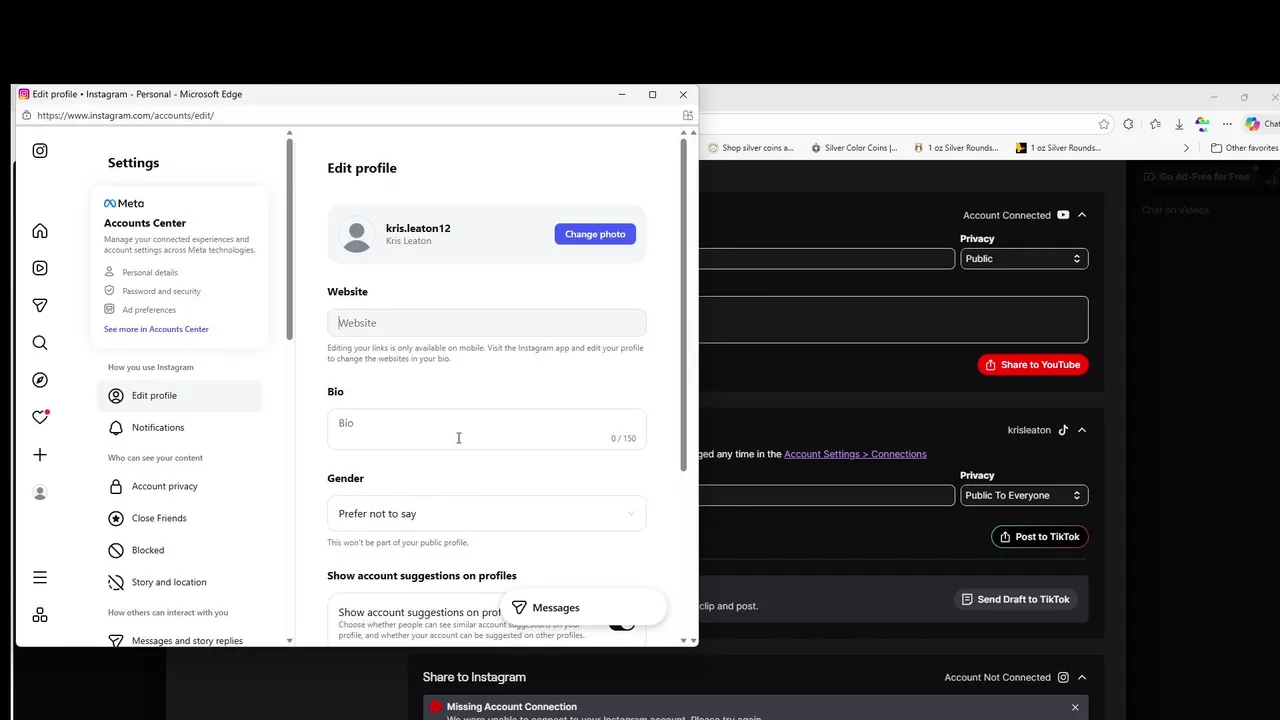Open the floating Messages button
The width and height of the screenshot is (1280, 720).
coord(586,608)
